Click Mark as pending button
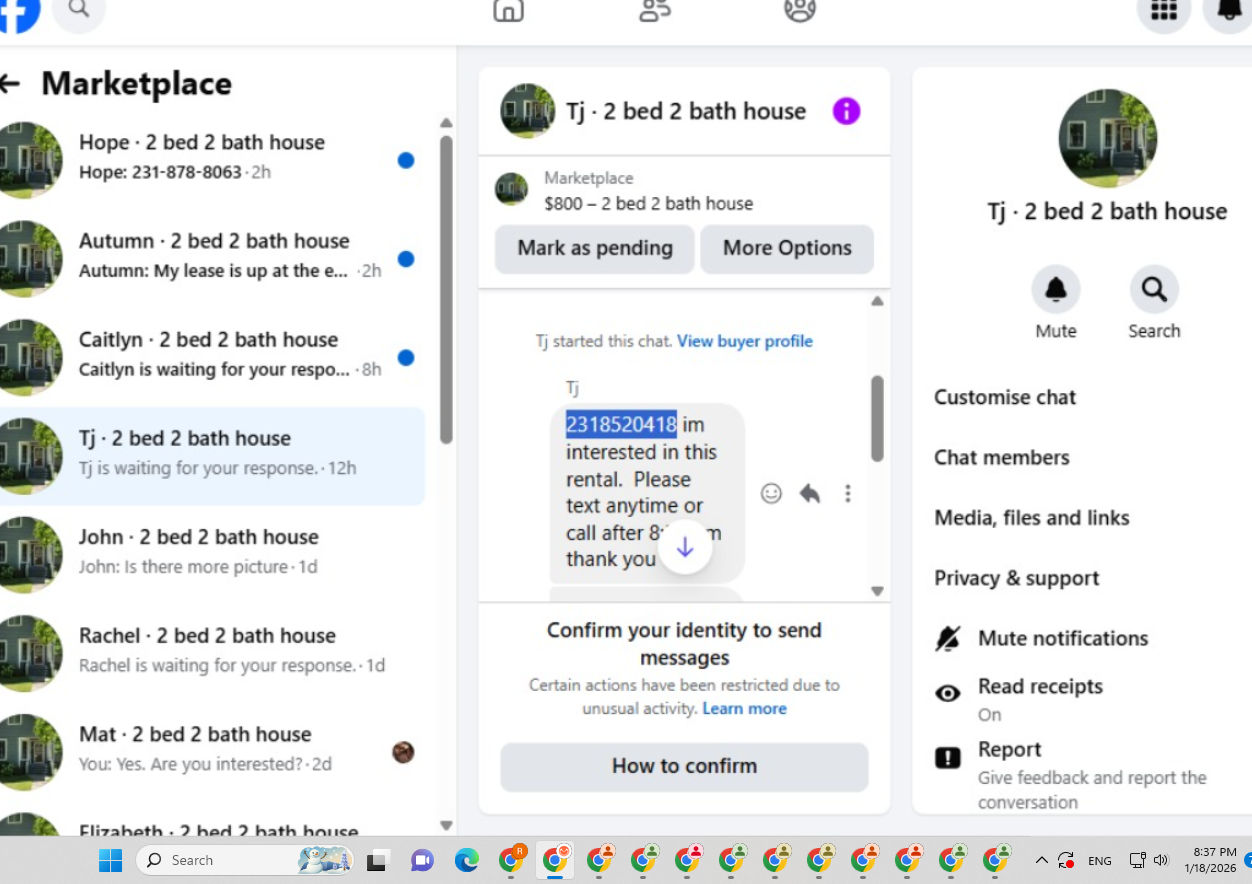This screenshot has width=1252, height=884. tap(595, 249)
